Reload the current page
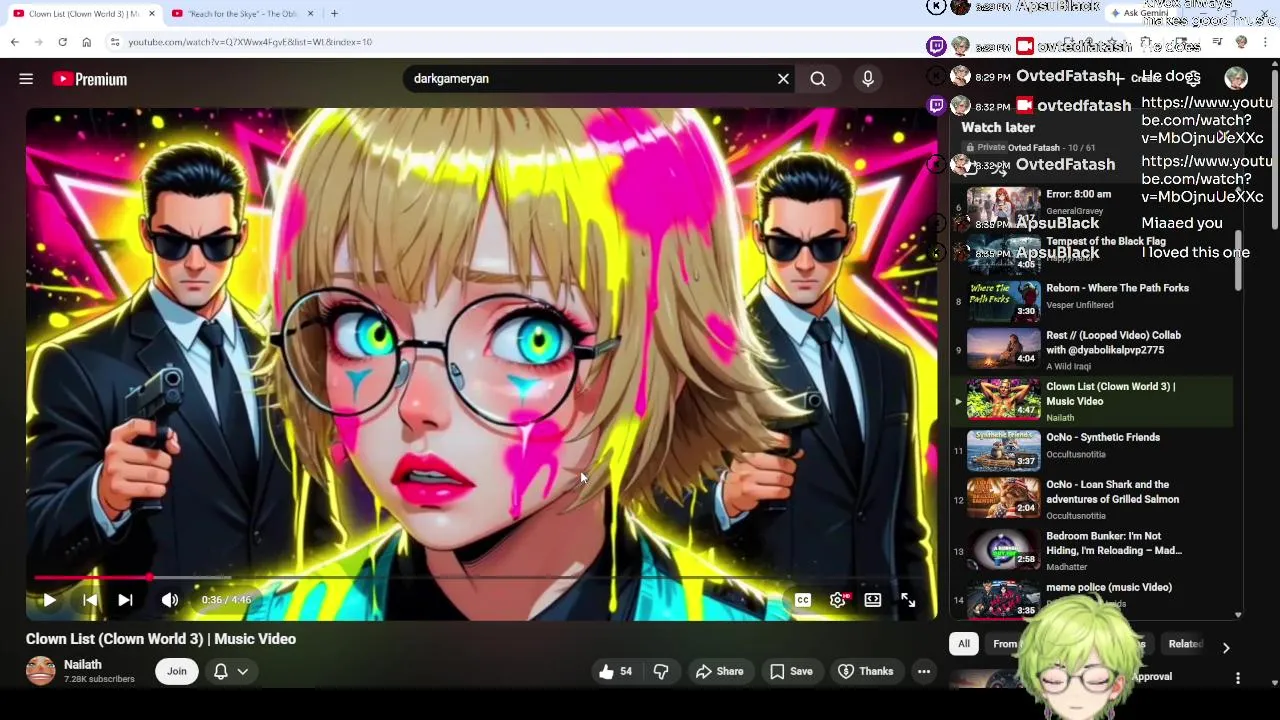This screenshot has height=720, width=1280. click(62, 42)
